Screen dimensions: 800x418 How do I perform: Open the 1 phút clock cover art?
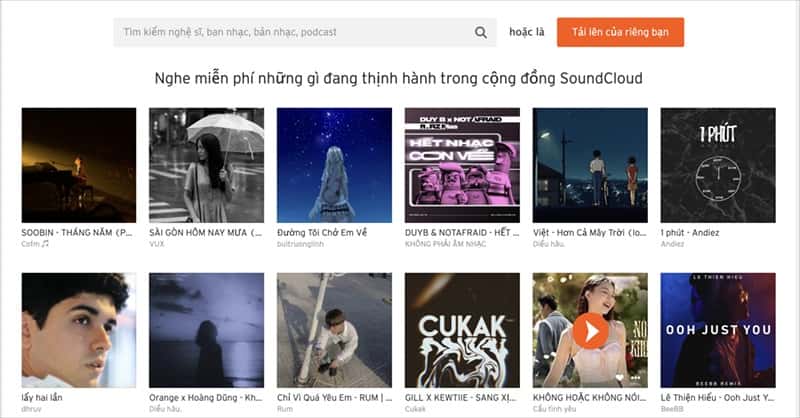[718, 165]
